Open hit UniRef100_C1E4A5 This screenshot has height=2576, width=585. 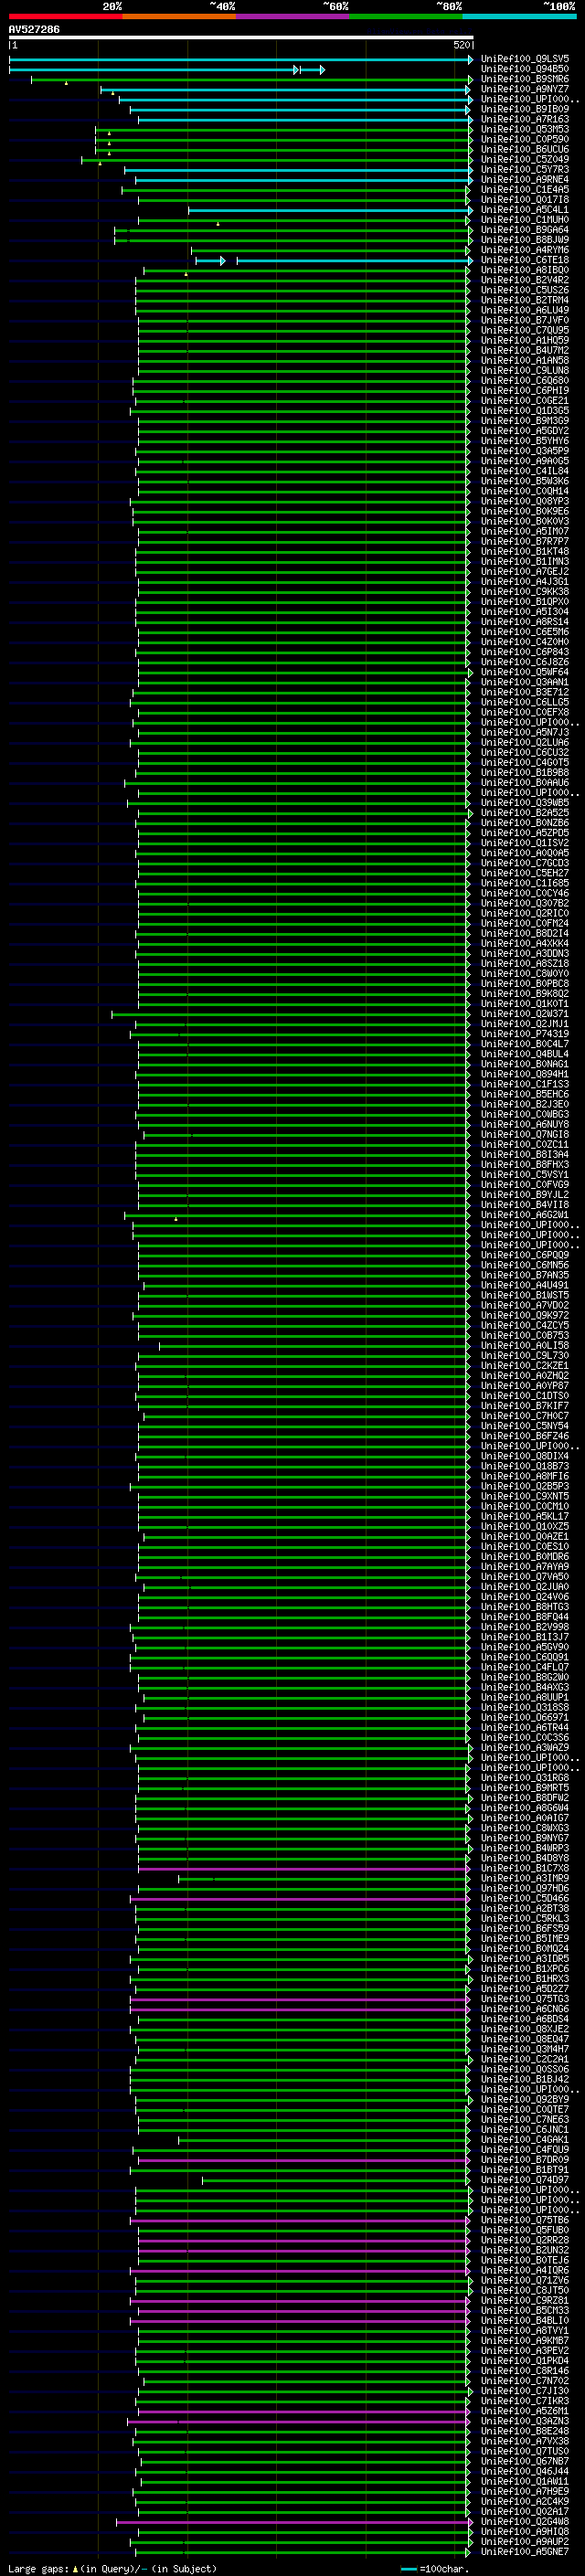(x=524, y=189)
